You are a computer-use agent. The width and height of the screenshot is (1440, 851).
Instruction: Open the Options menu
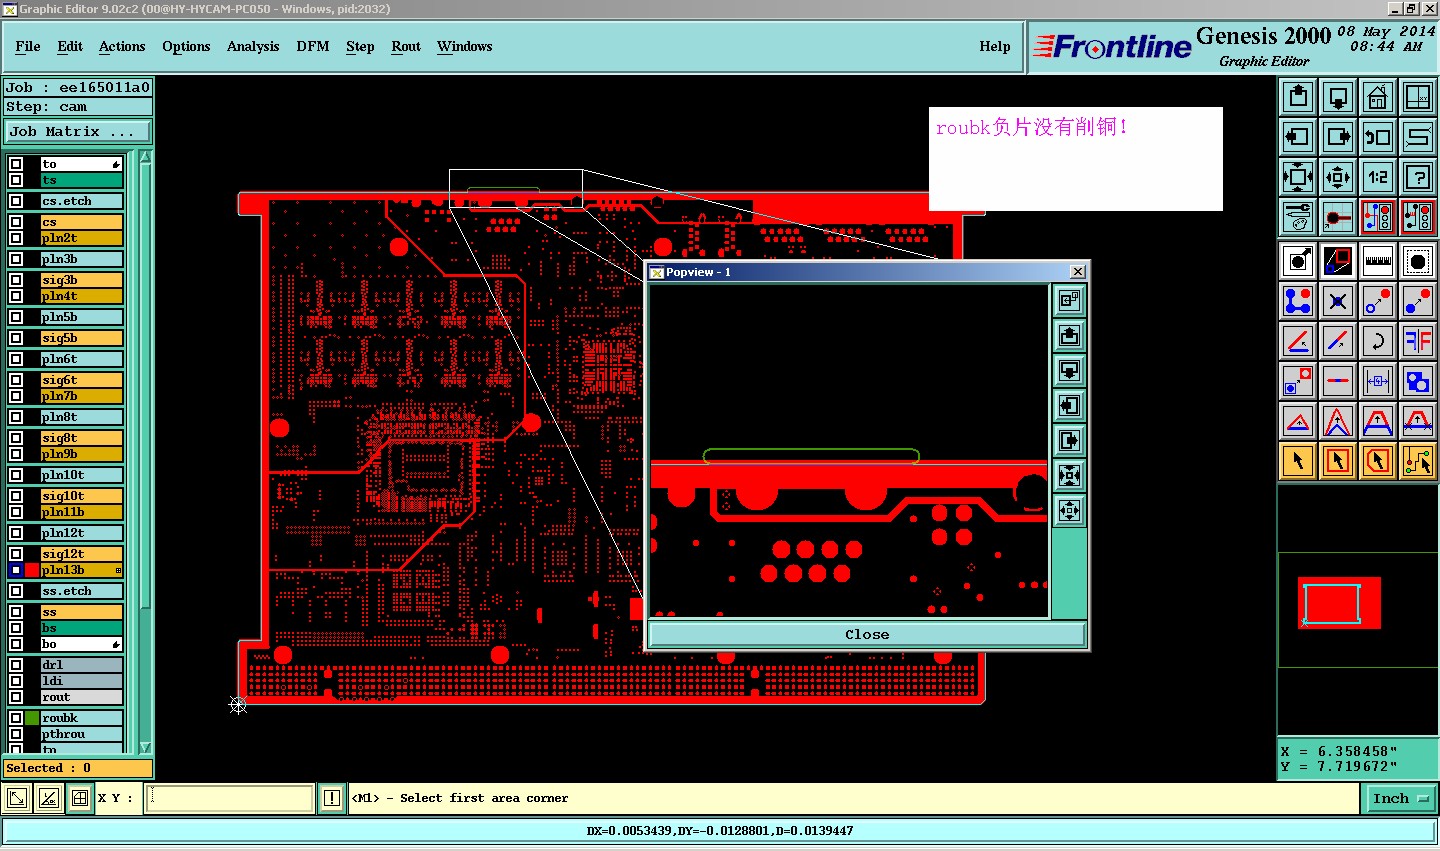[x=186, y=46]
